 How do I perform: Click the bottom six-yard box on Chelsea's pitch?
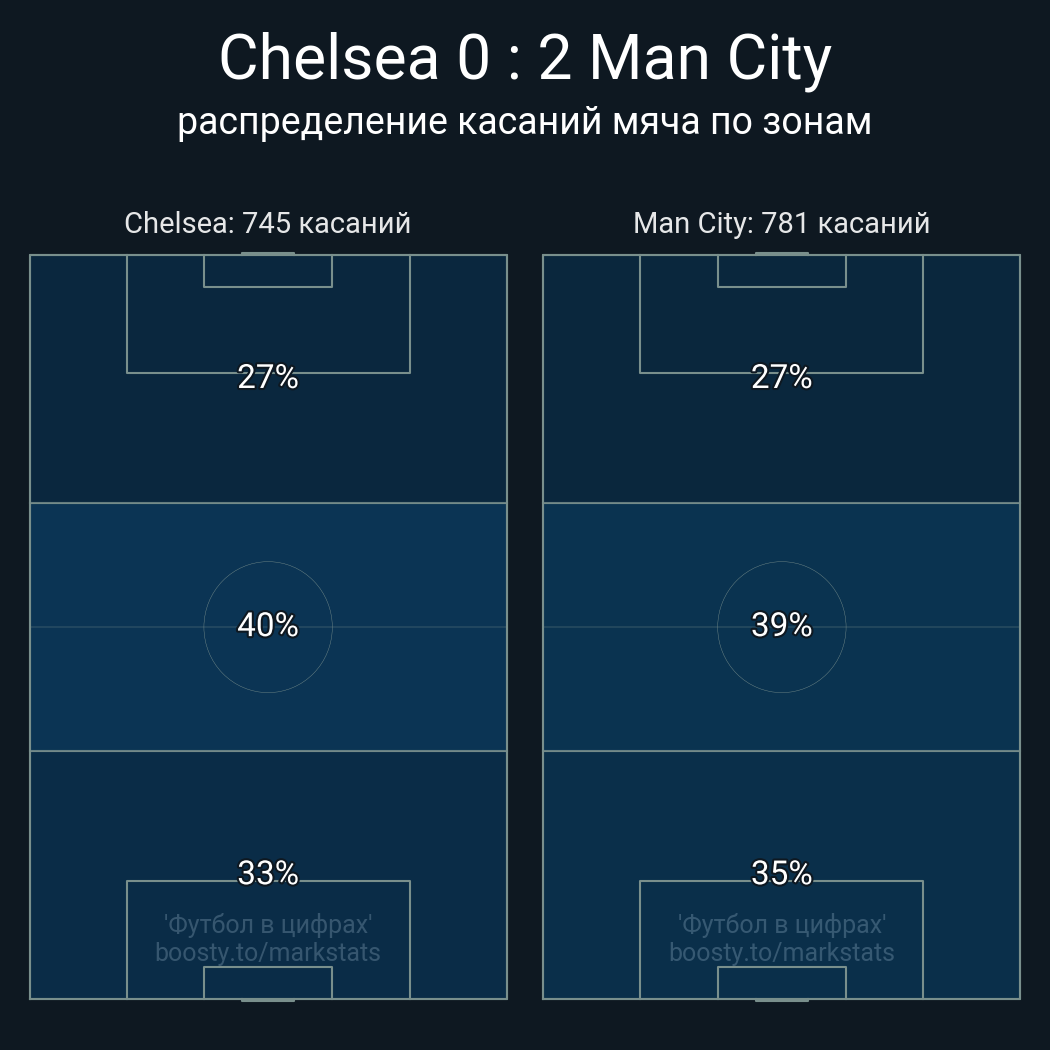[267, 982]
